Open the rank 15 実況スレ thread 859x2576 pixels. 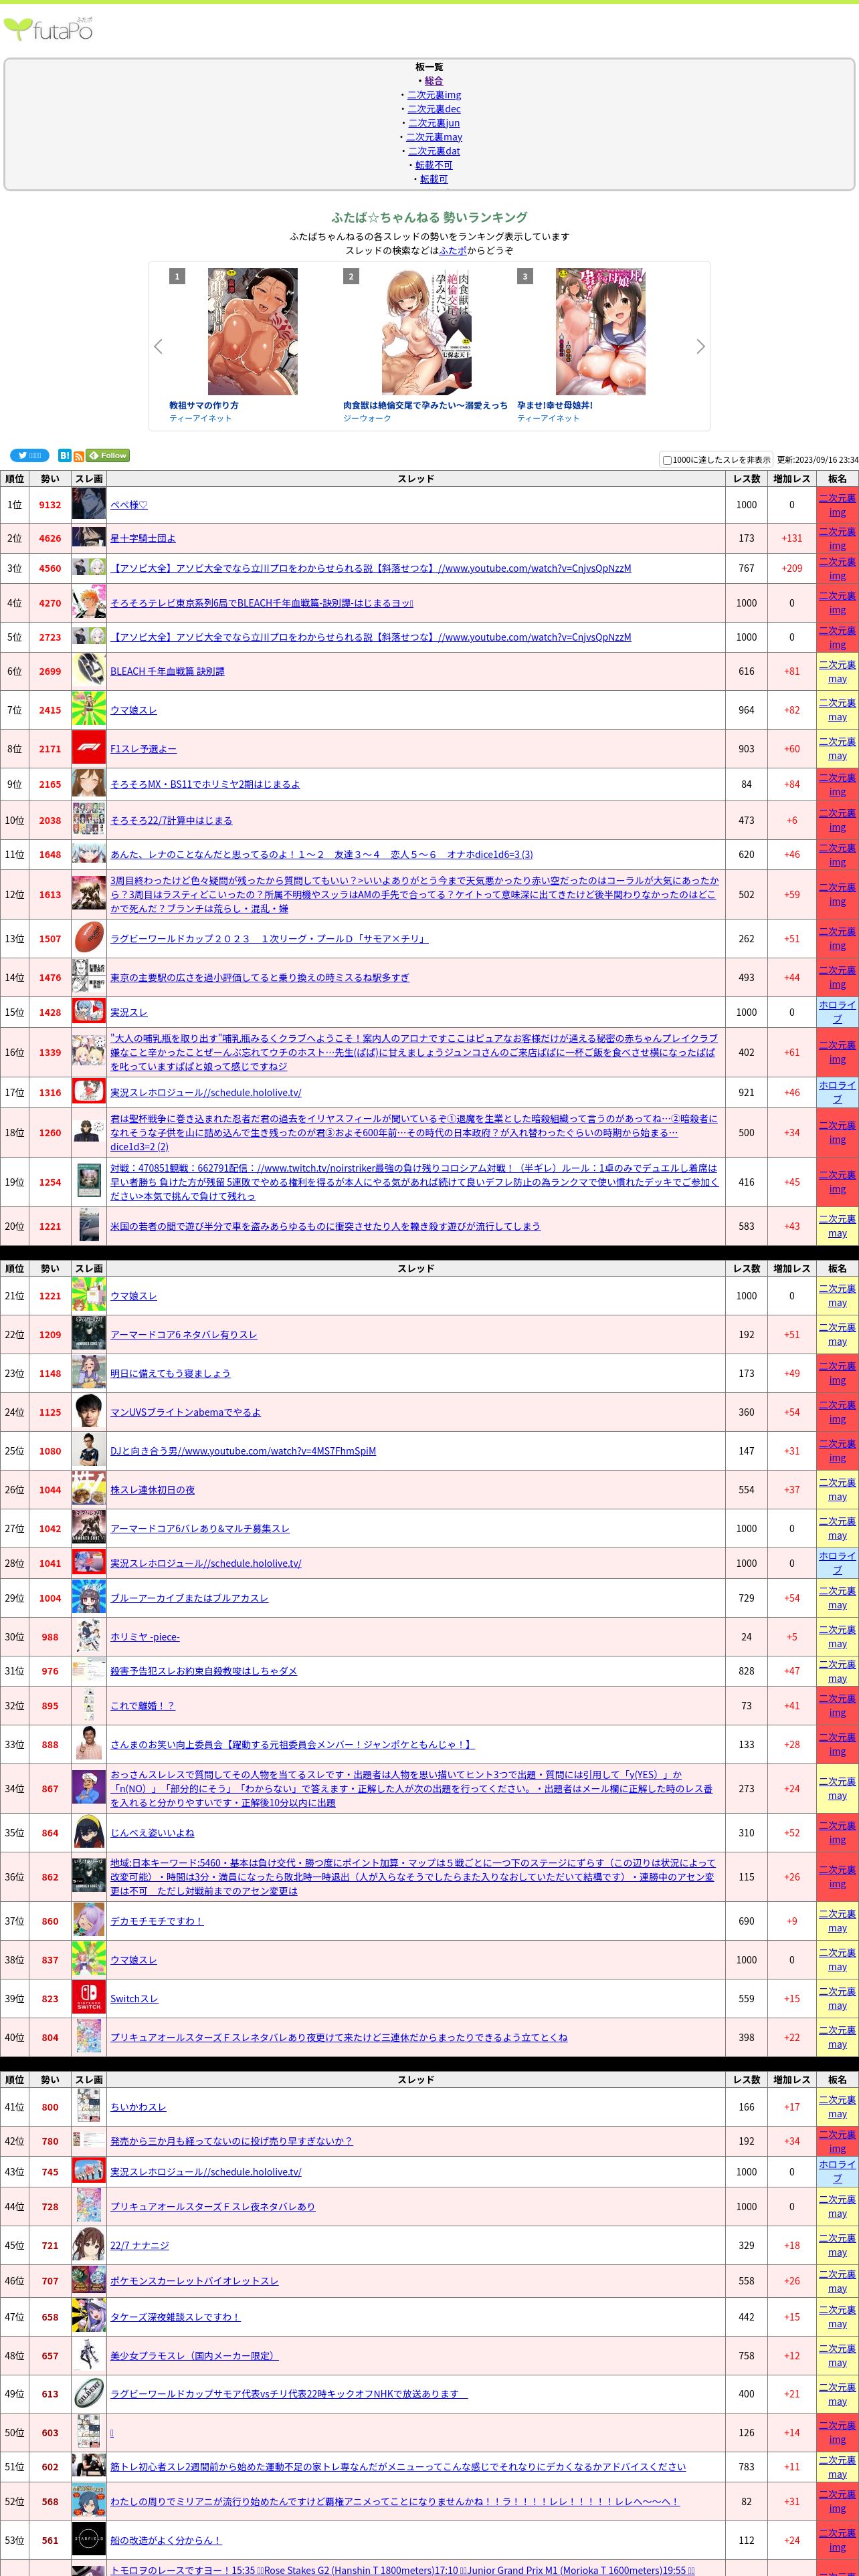pyautogui.click(x=129, y=1012)
